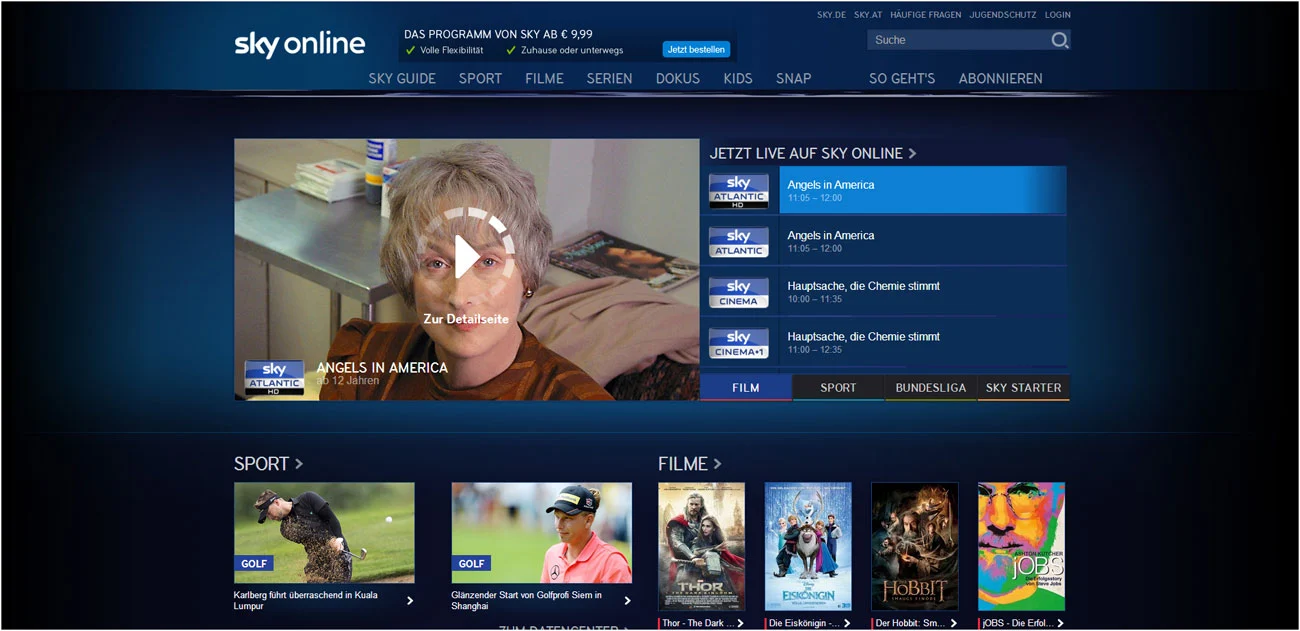This screenshot has width=1300, height=631.
Task: Open the Thor movie poster
Action: [701, 547]
